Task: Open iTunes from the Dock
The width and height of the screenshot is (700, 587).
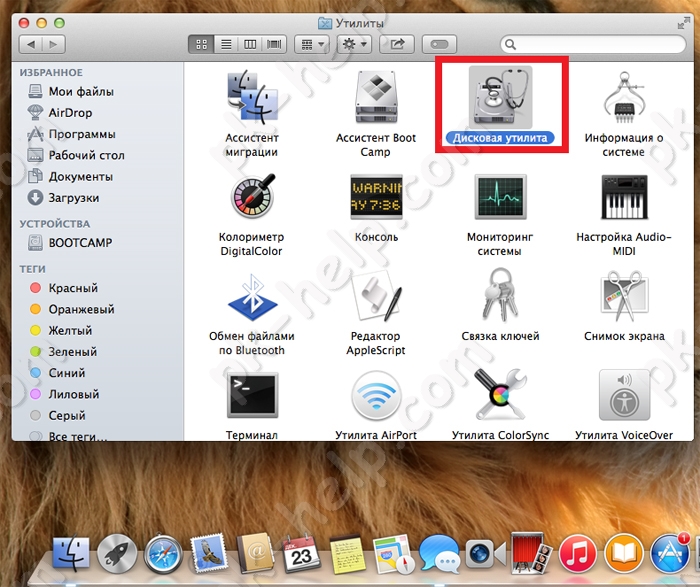Action: click(578, 554)
